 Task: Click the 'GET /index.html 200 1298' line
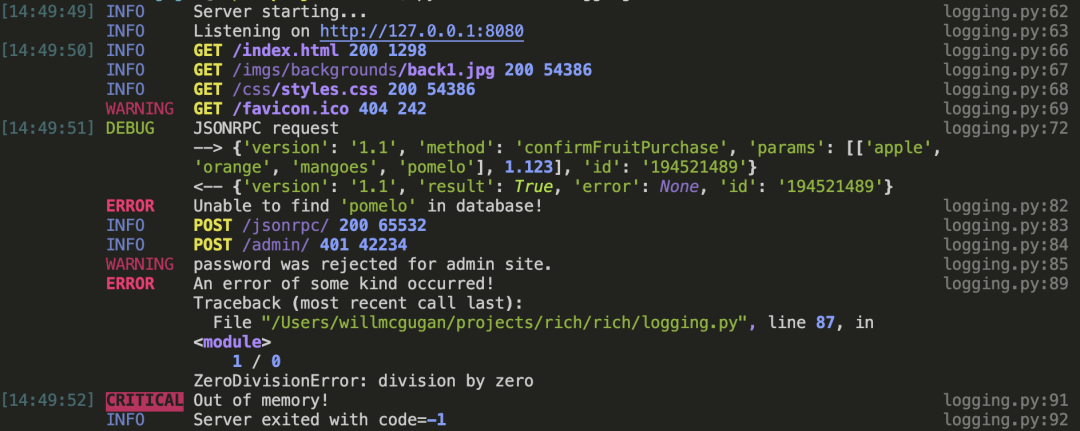point(310,50)
